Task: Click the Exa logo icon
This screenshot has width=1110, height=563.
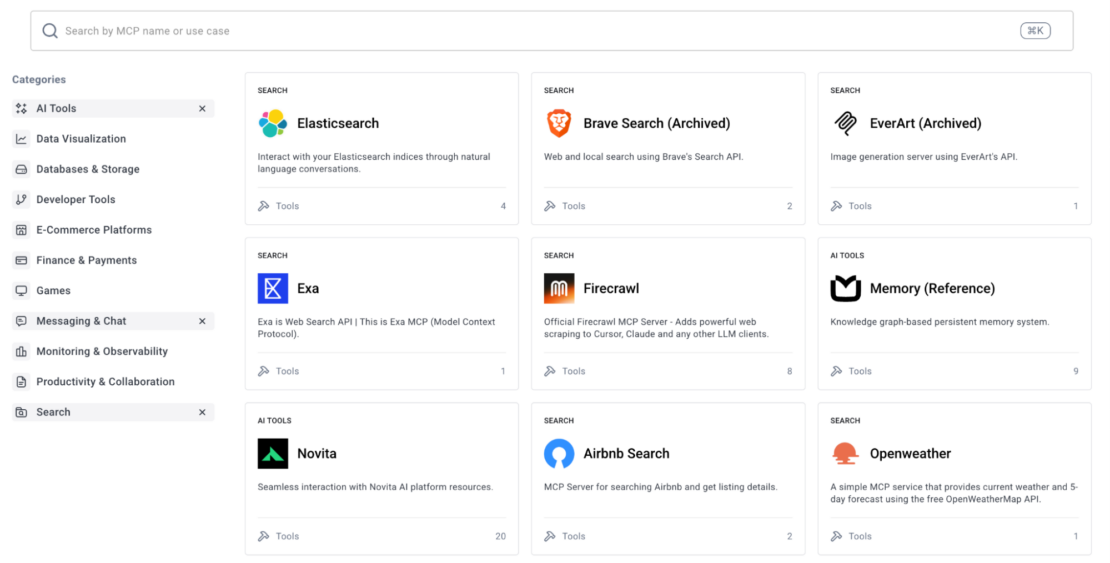Action: pos(273,288)
